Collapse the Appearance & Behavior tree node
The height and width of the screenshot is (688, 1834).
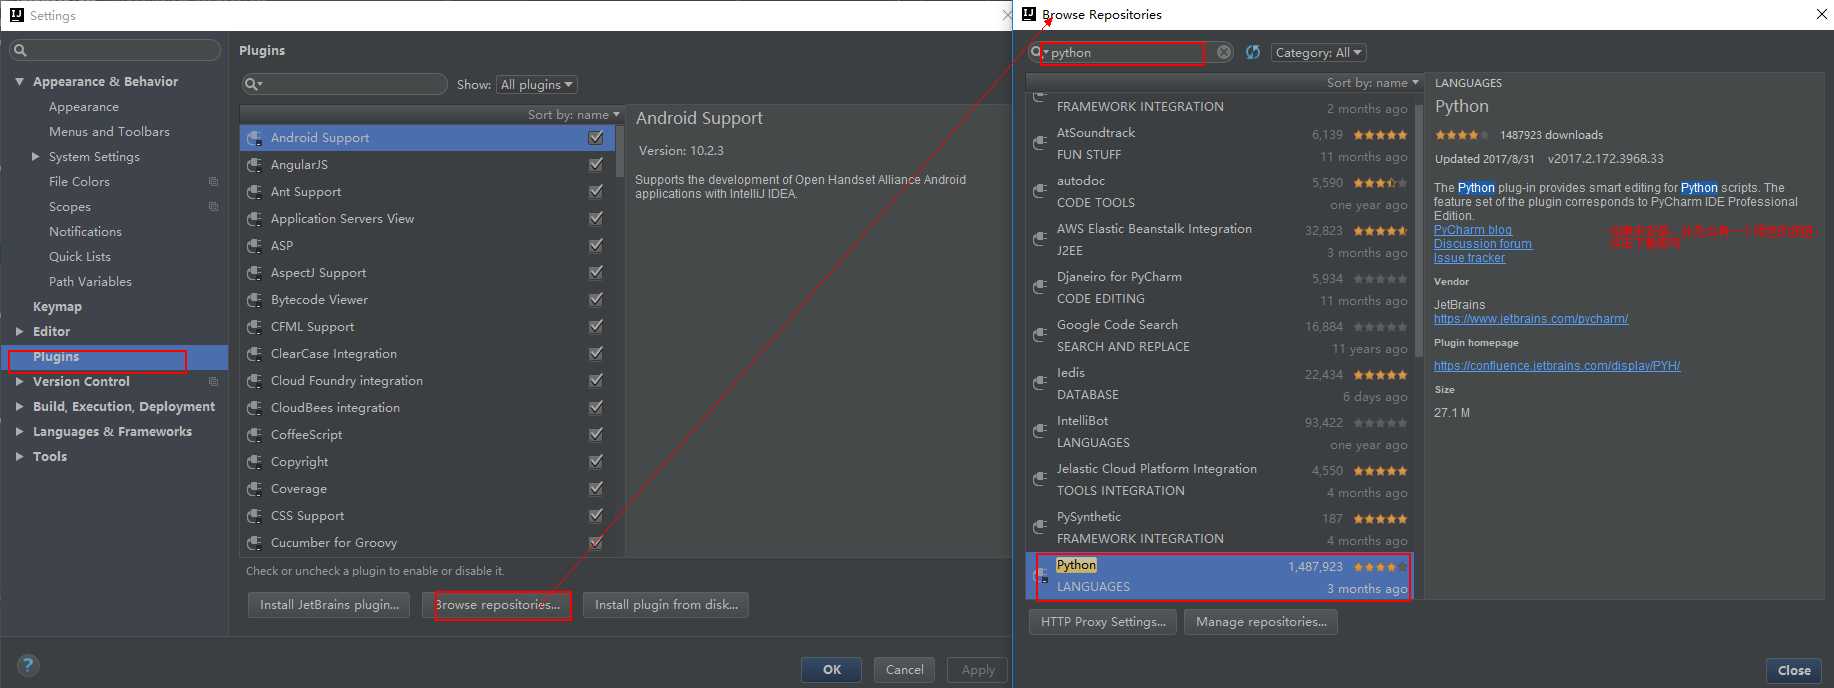pyautogui.click(x=19, y=82)
